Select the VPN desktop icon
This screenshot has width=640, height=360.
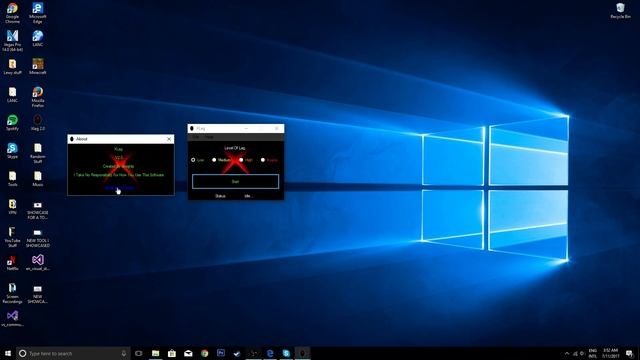(x=12, y=207)
